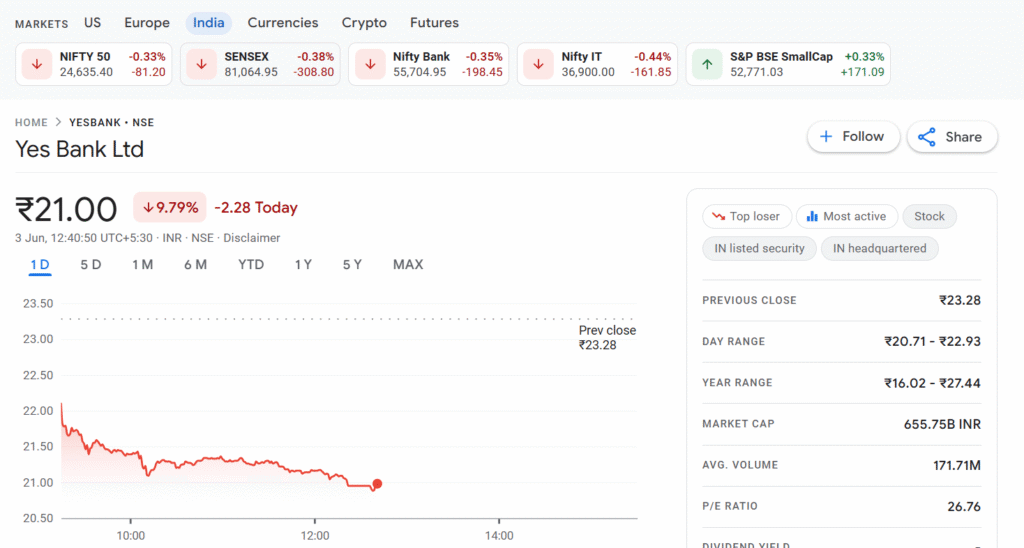Click the share icon next to Share
This screenshot has height=548, width=1024.
click(x=927, y=137)
